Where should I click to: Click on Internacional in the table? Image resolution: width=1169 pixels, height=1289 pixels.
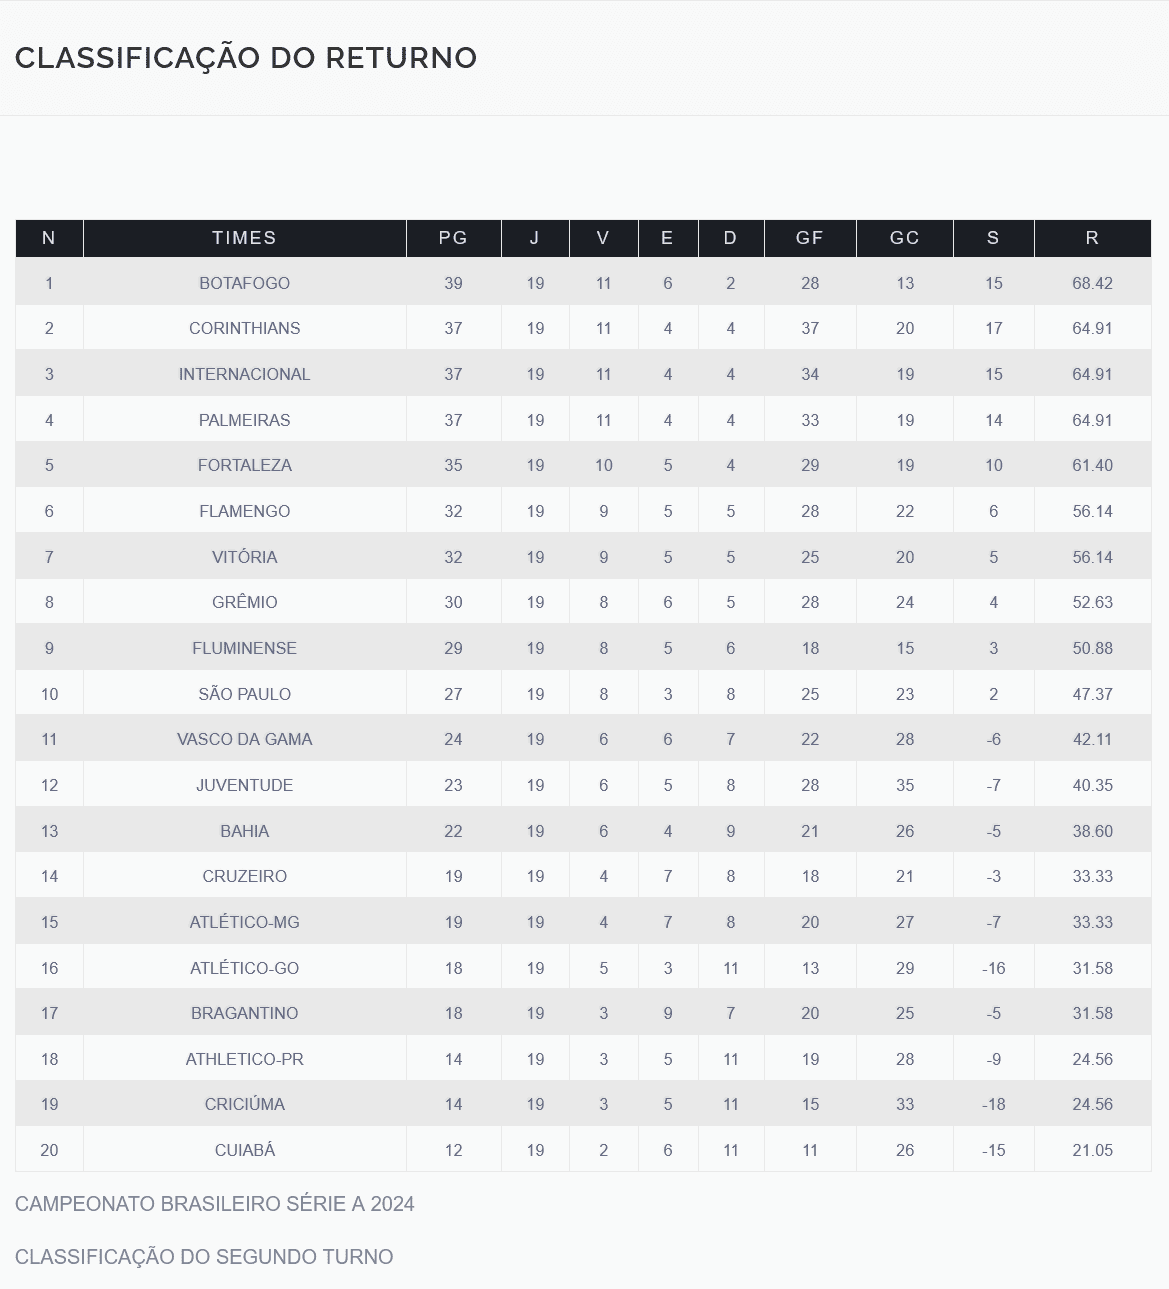click(x=244, y=374)
